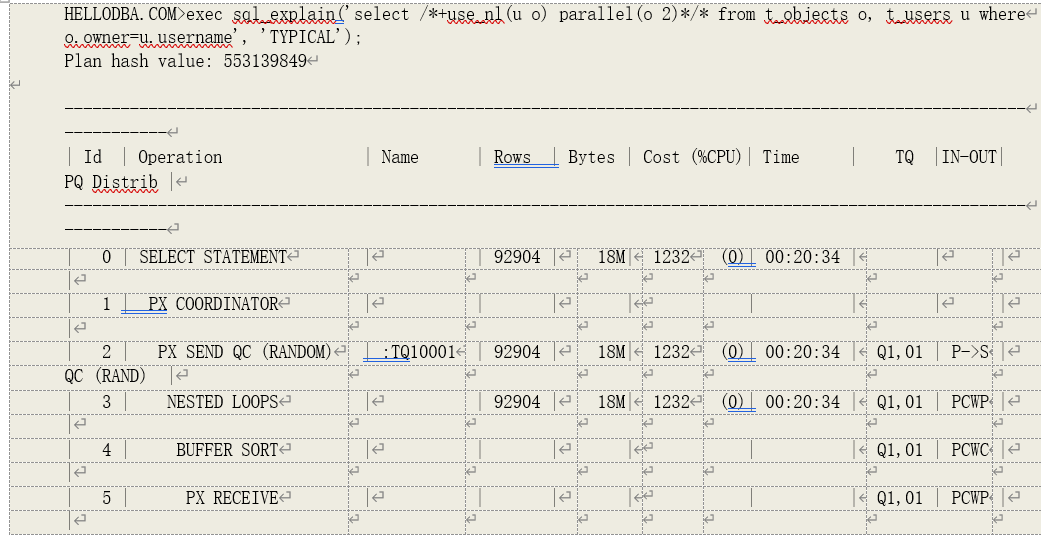Select the Time column header
Screen dimensions: 1041x545
click(781, 157)
